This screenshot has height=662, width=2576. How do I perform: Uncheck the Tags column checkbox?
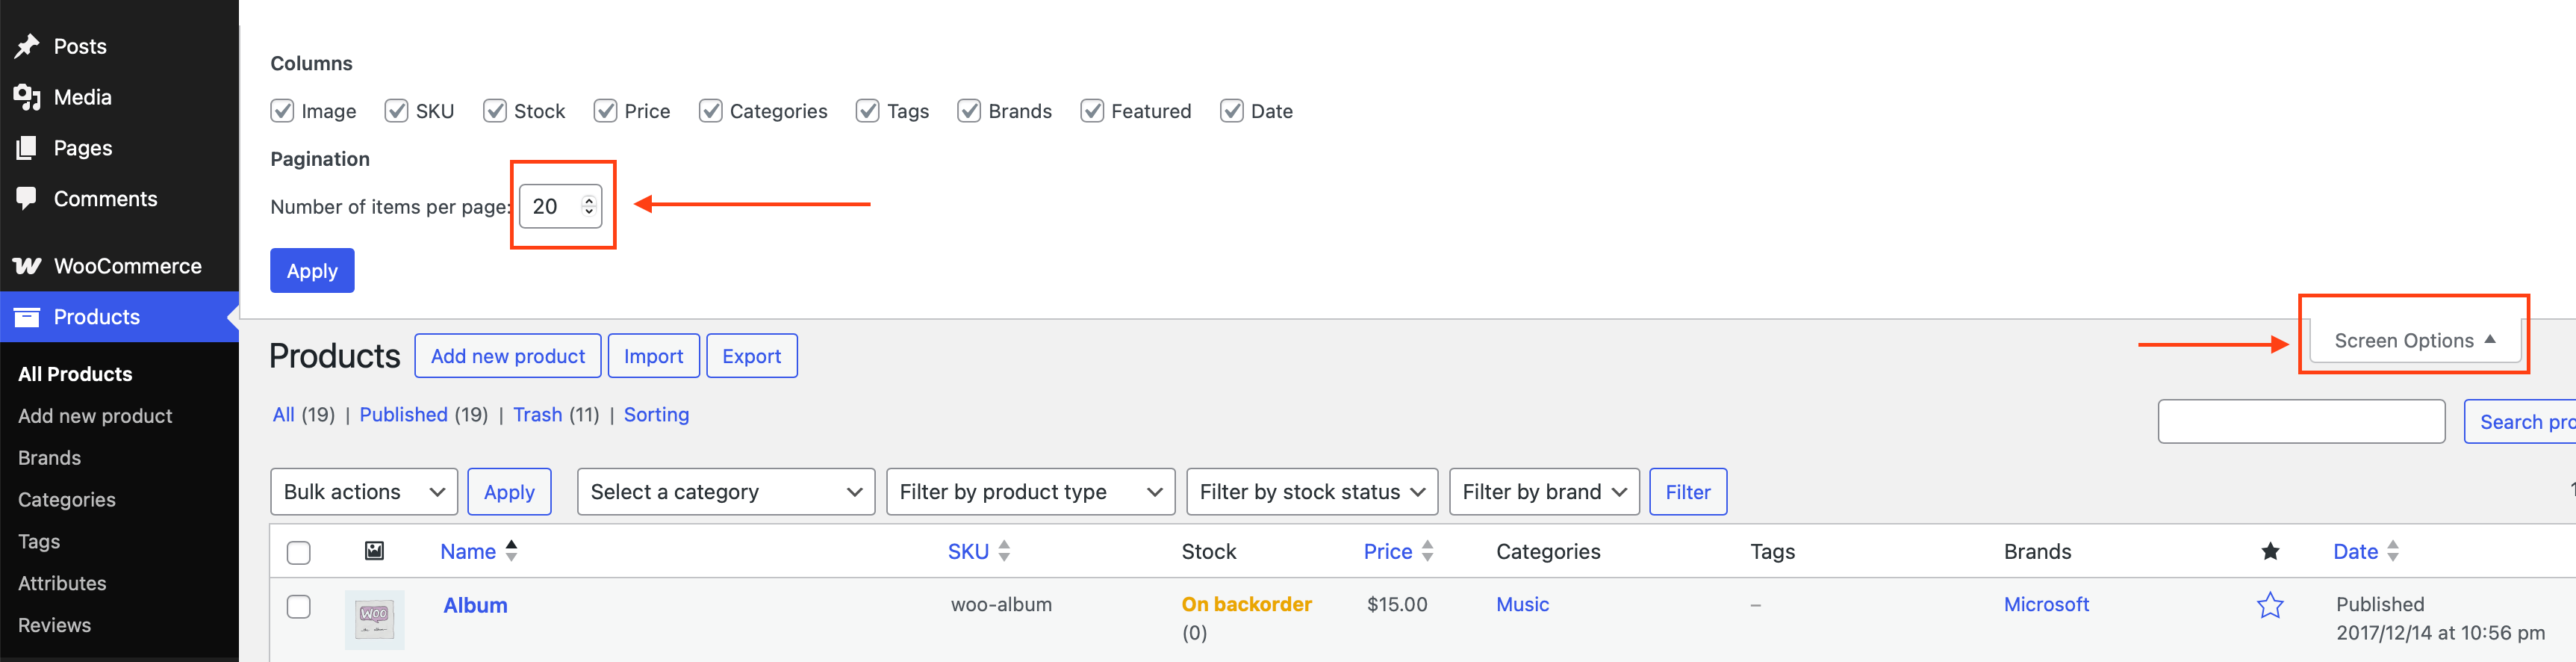click(x=867, y=111)
